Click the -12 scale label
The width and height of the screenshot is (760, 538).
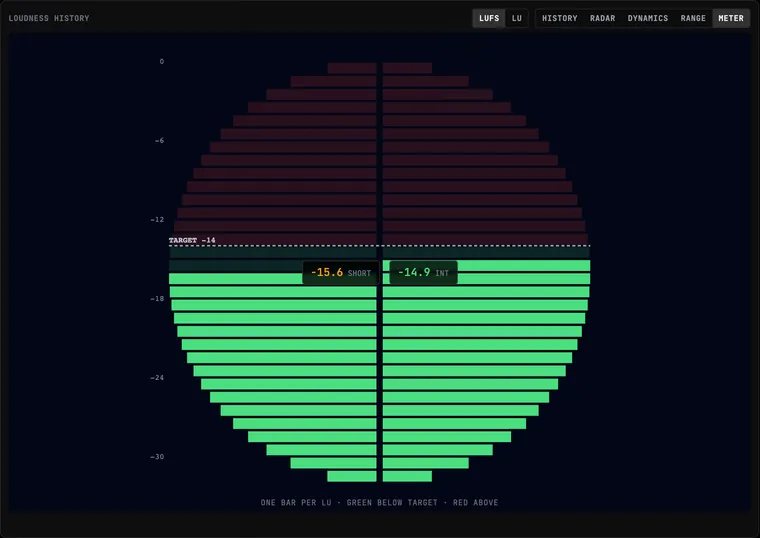point(157,220)
